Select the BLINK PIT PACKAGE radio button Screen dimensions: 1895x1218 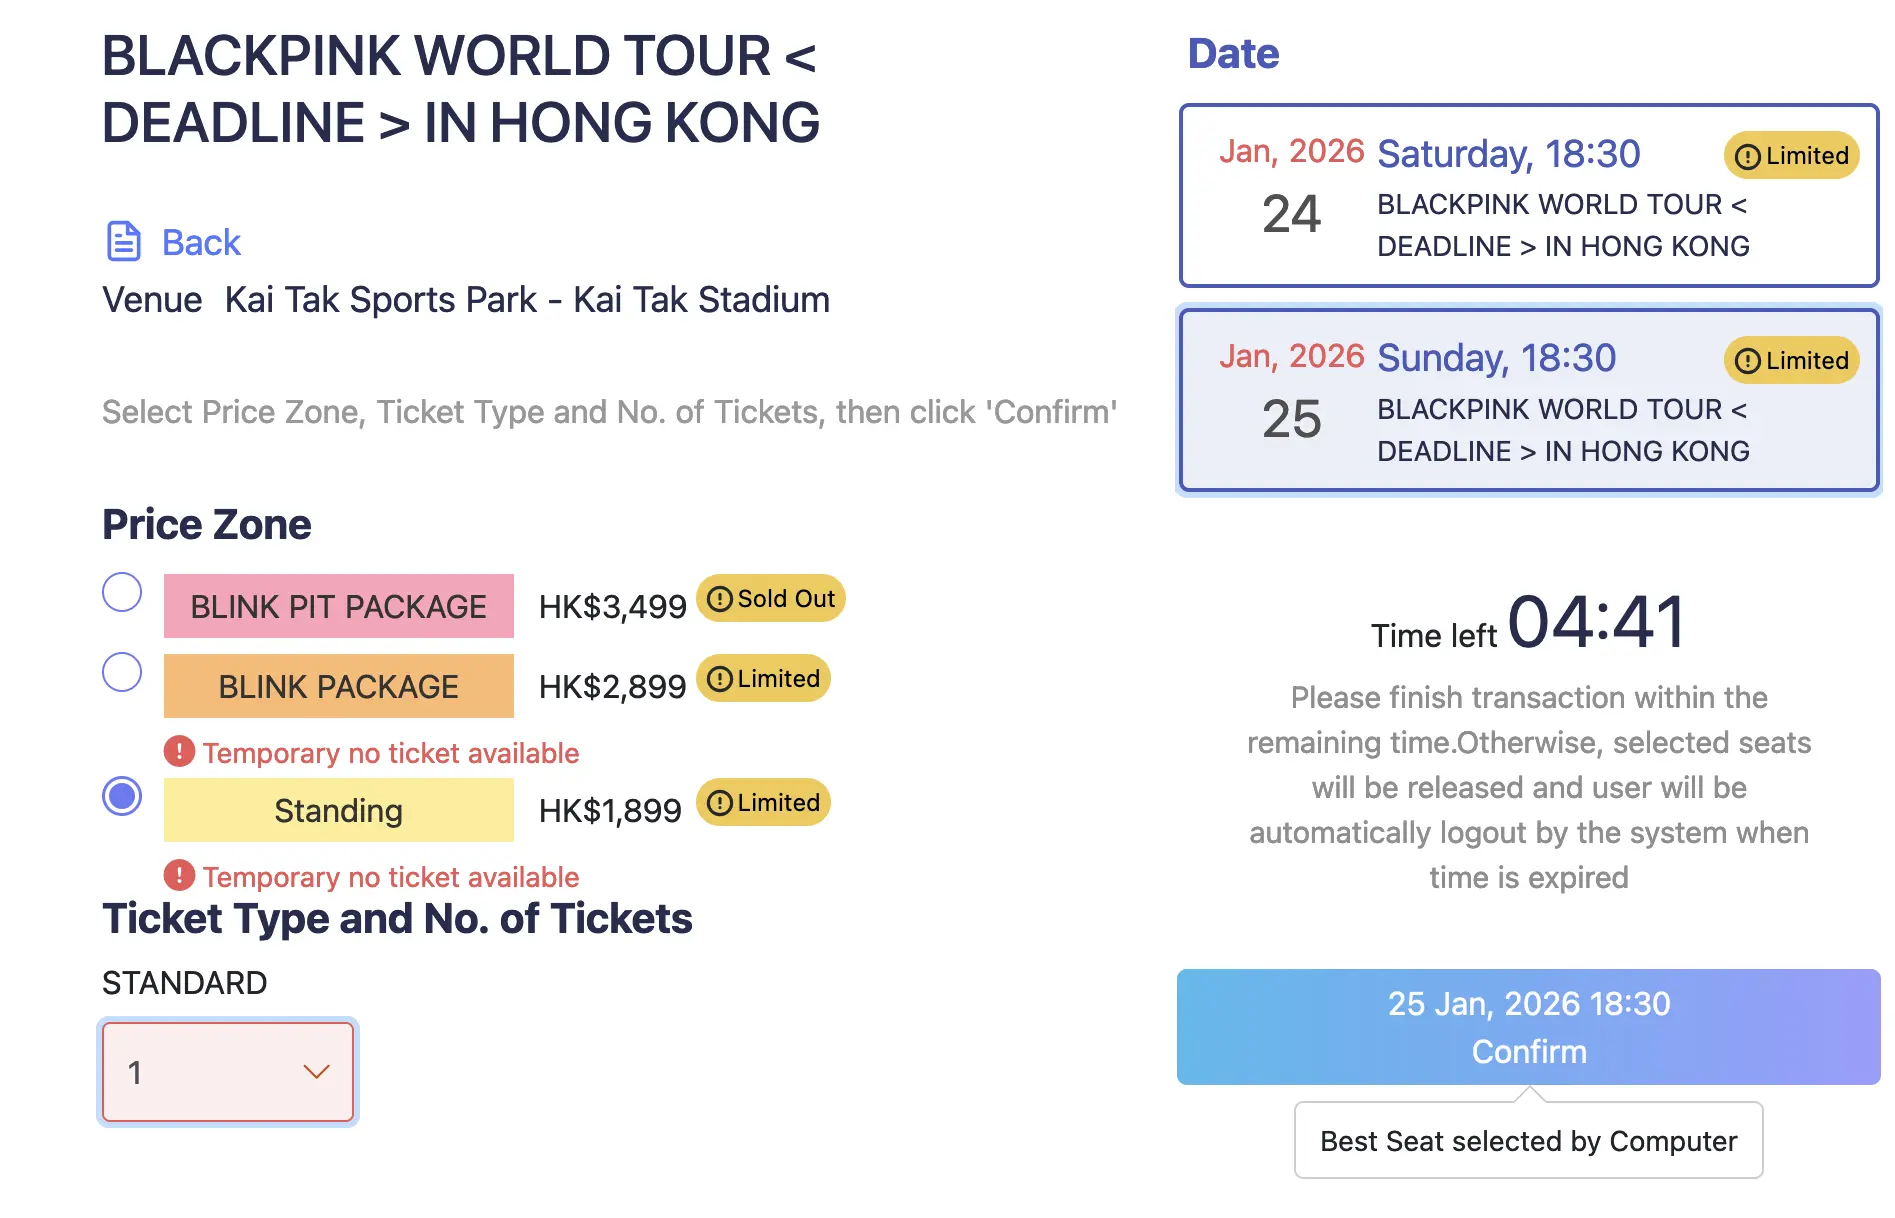pos(122,592)
